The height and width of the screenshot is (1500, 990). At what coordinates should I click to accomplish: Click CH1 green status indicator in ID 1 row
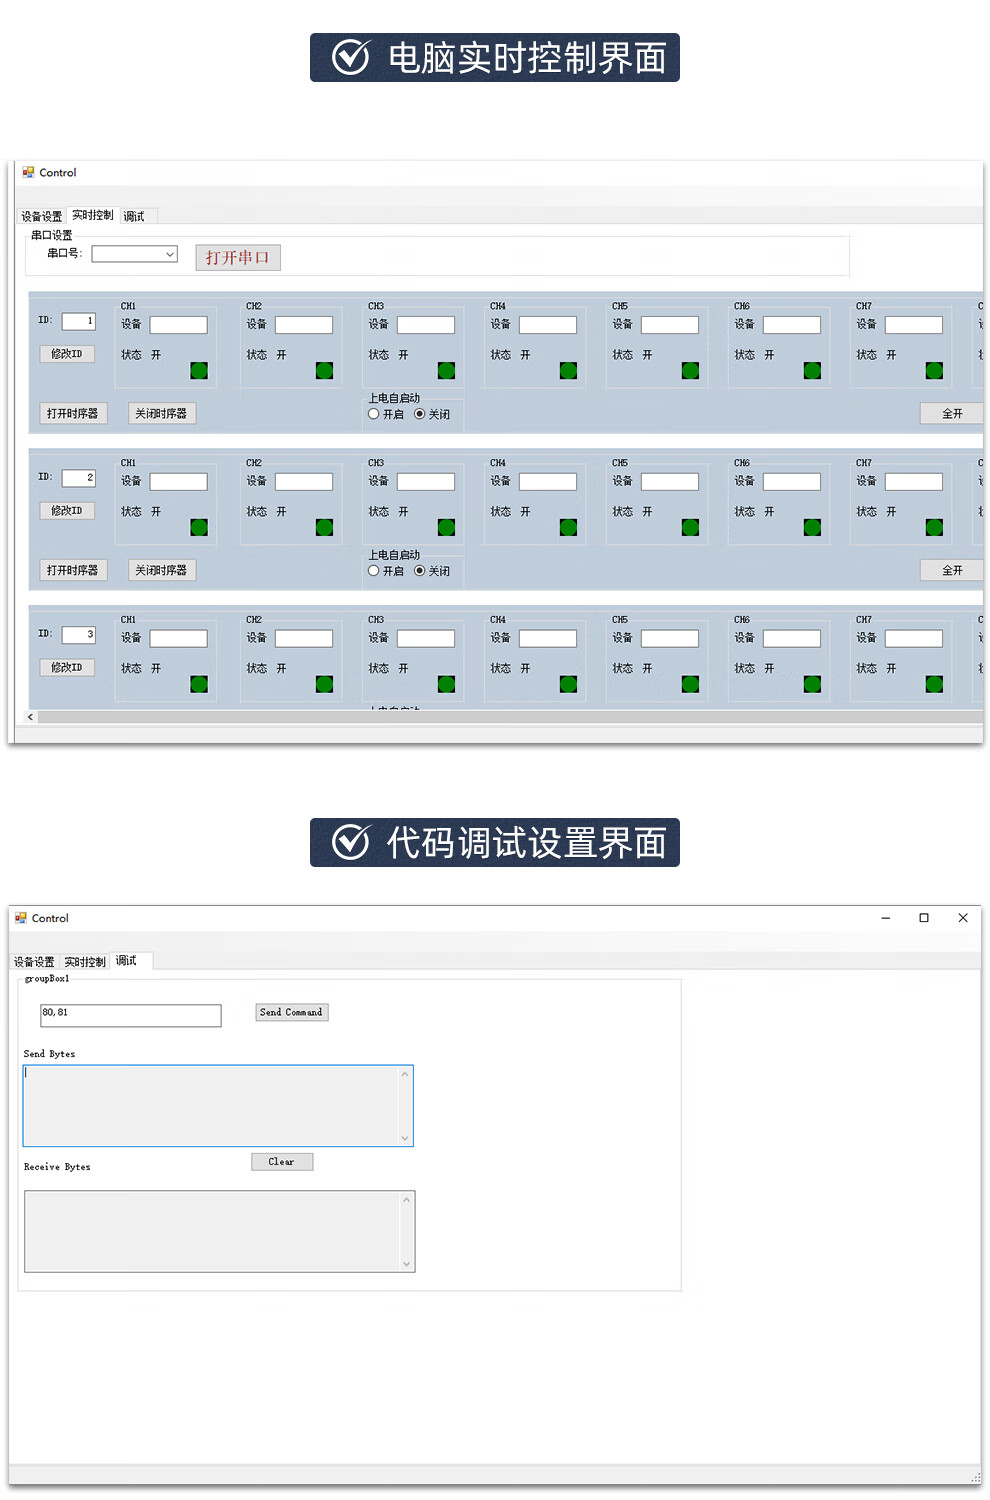[199, 371]
